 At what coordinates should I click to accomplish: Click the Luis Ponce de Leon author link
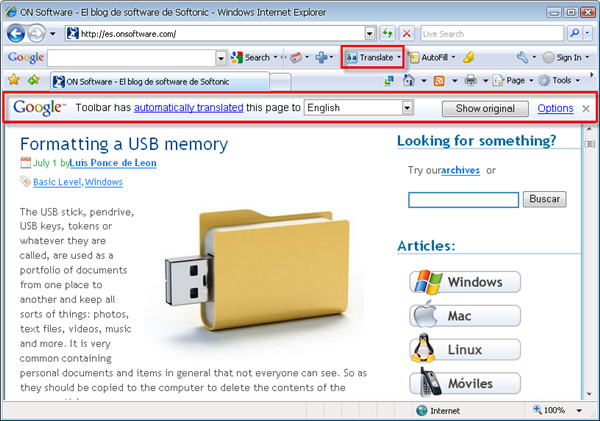[112, 162]
